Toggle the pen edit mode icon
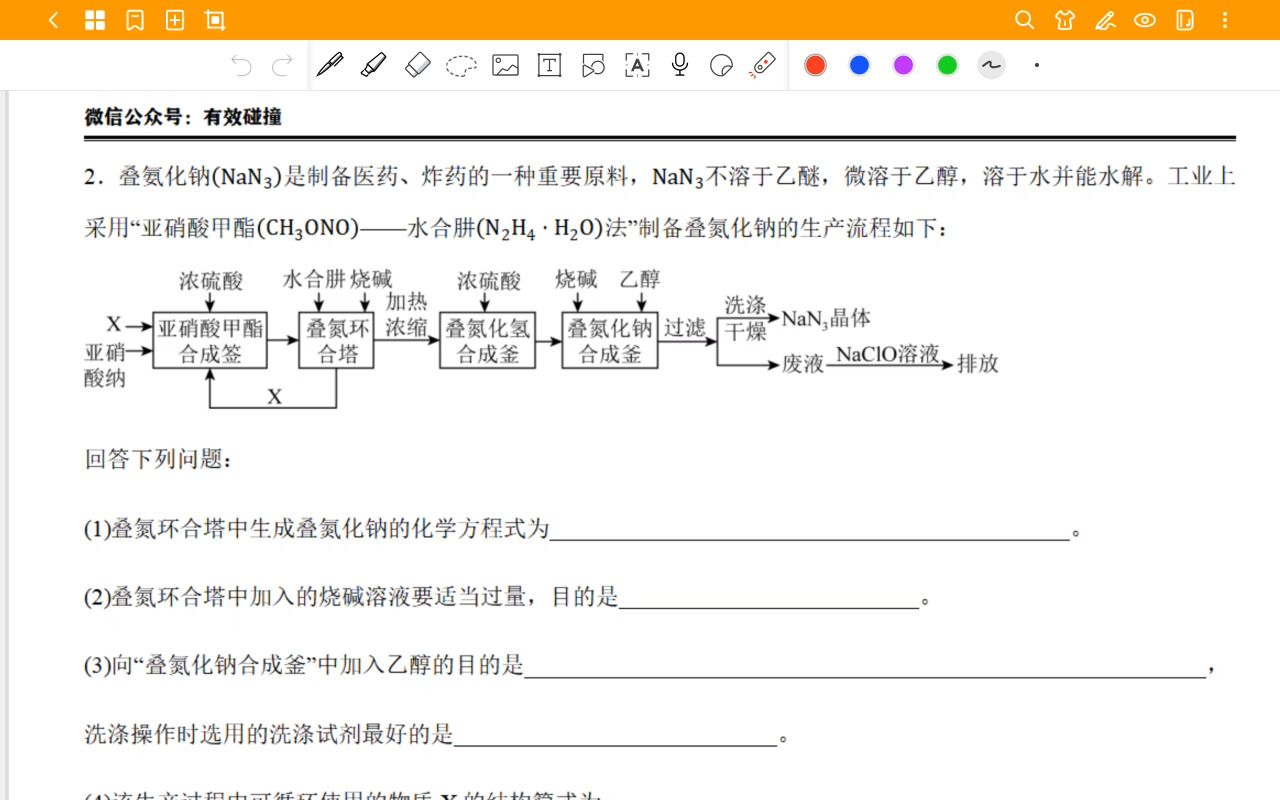Image resolution: width=1280 pixels, height=800 pixels. pyautogui.click(x=1105, y=20)
